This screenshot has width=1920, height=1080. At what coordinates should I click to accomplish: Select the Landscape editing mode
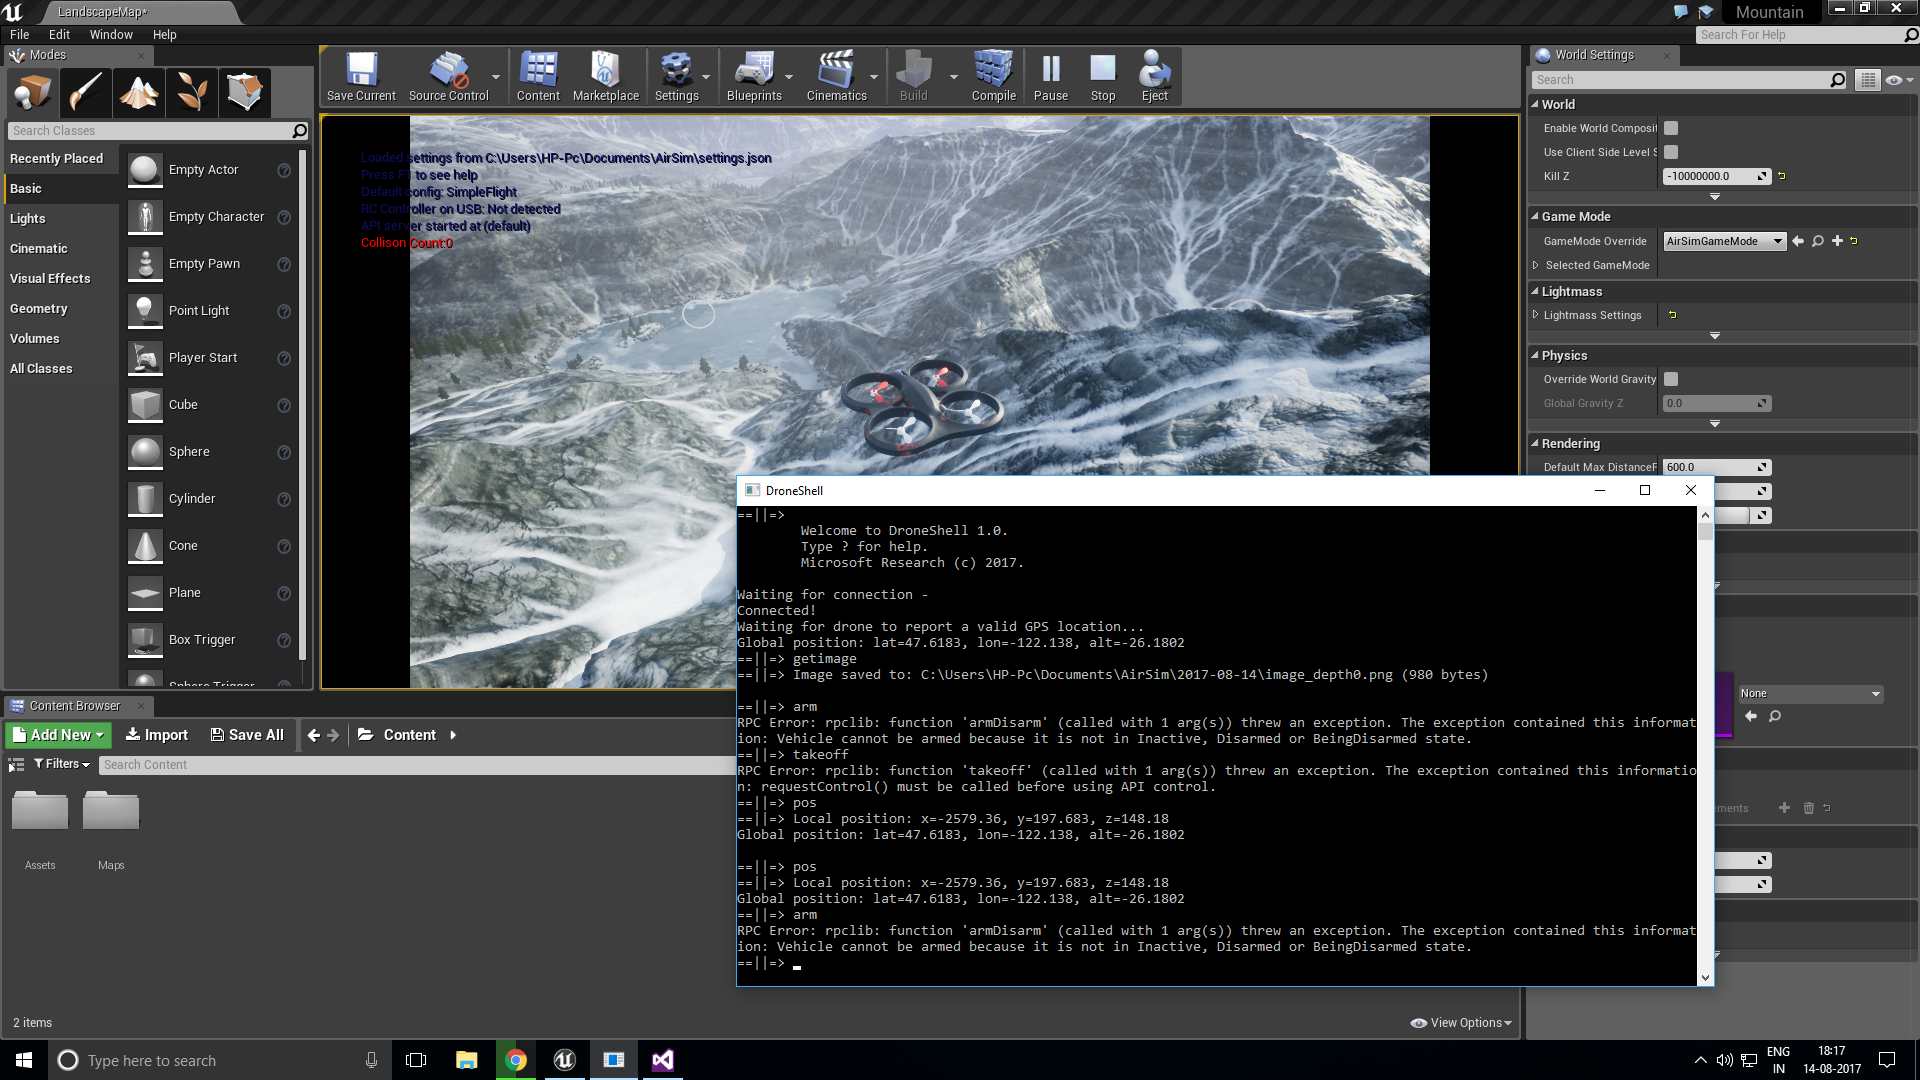pos(138,92)
